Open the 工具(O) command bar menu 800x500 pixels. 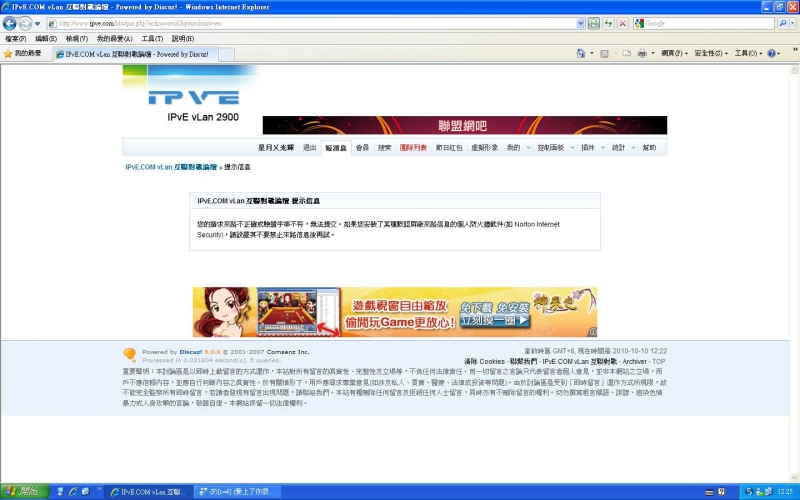(748, 53)
